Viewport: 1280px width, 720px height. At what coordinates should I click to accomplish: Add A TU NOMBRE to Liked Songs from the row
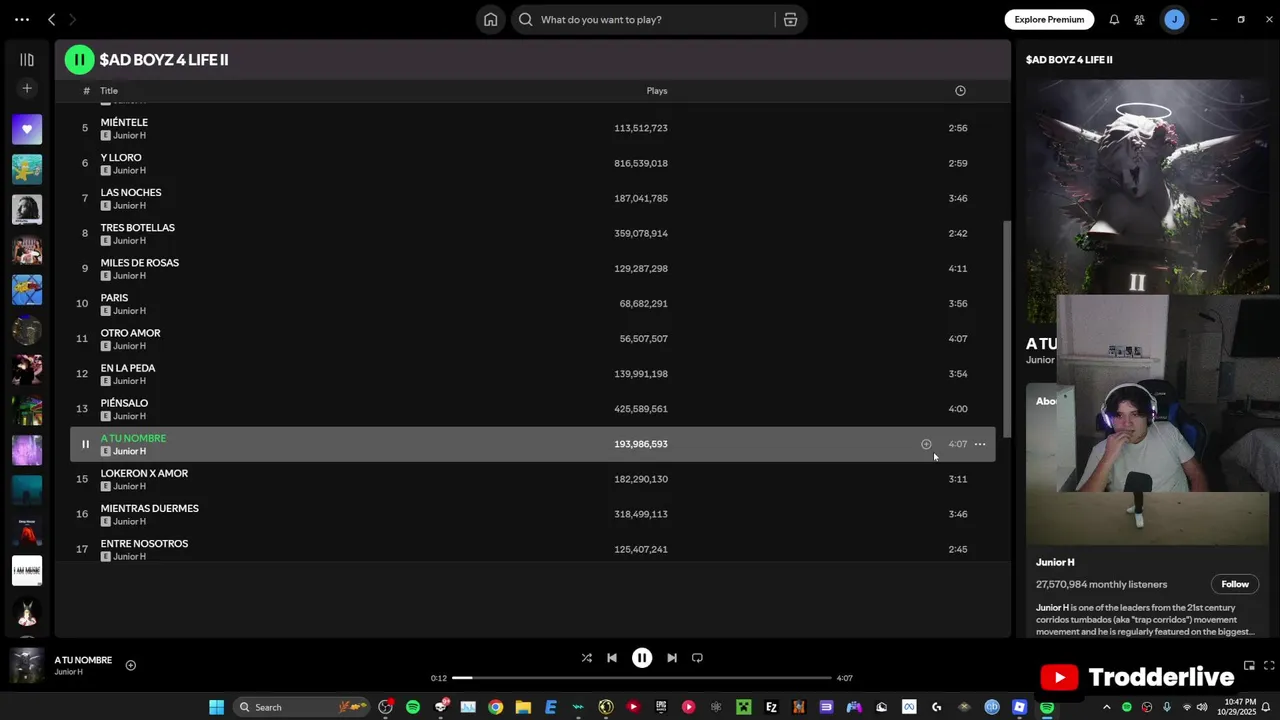click(x=926, y=444)
